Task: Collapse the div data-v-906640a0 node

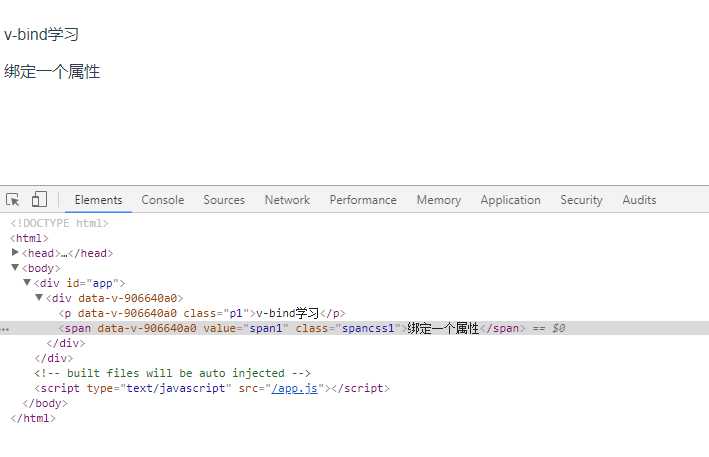Action: [x=39, y=297]
